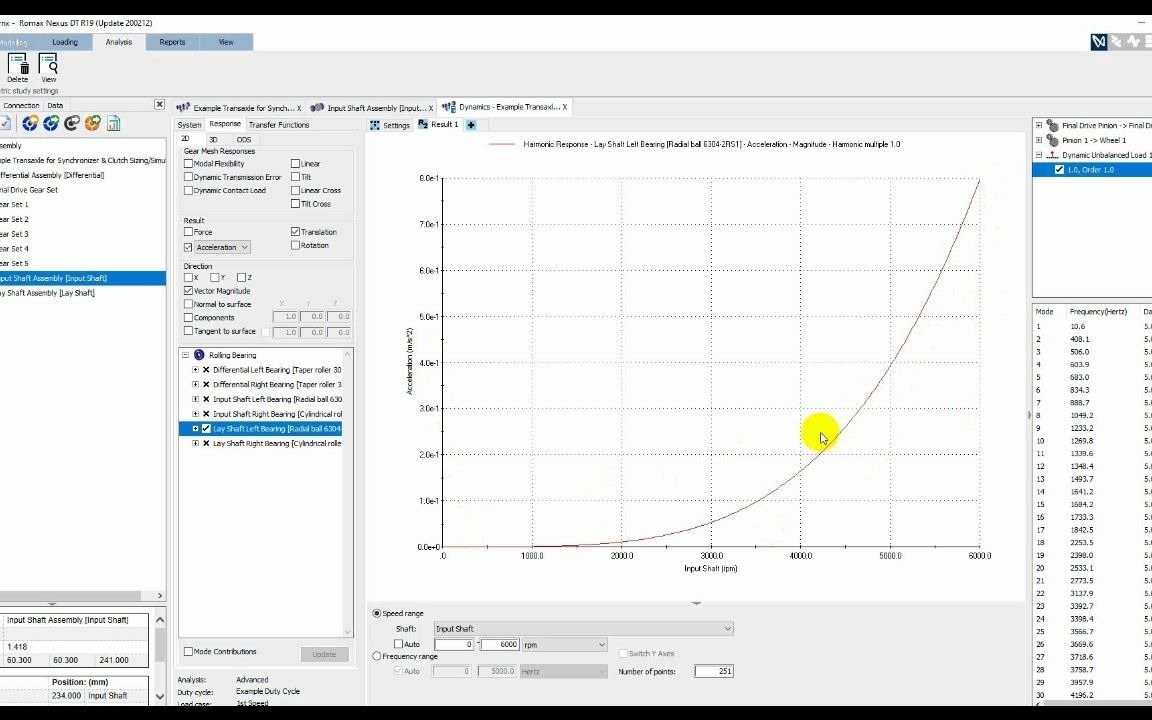Uncheck Vector Magnitude direction checkbox
The width and height of the screenshot is (1152, 720).
click(188, 291)
